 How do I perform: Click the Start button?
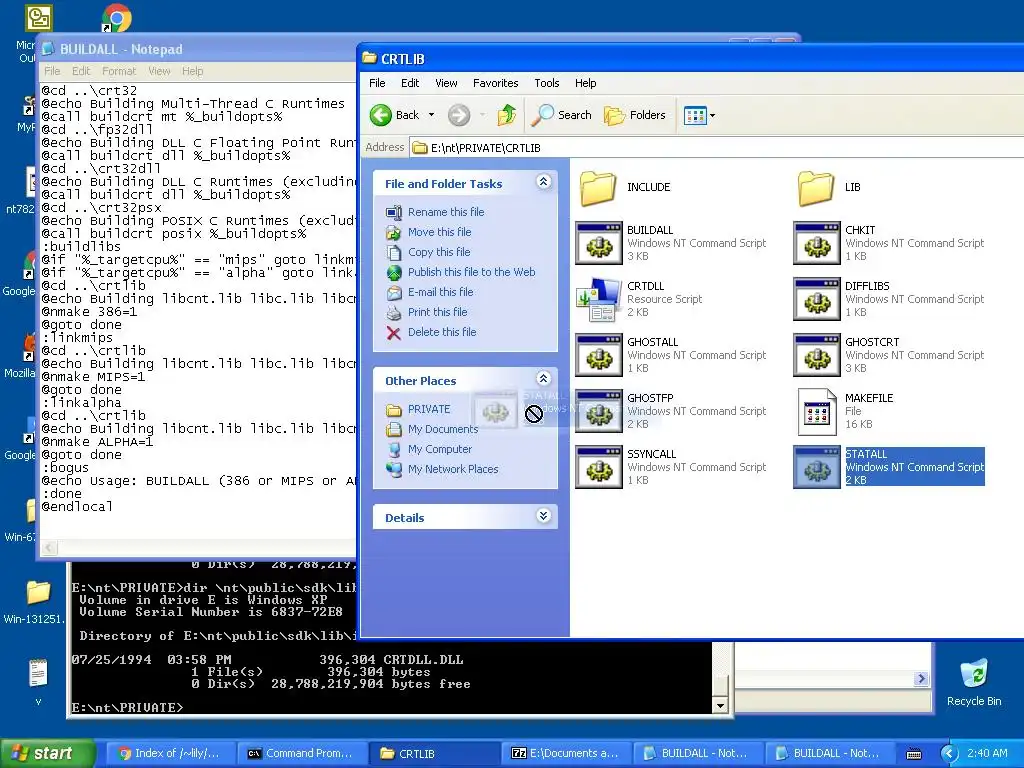pos(47,754)
